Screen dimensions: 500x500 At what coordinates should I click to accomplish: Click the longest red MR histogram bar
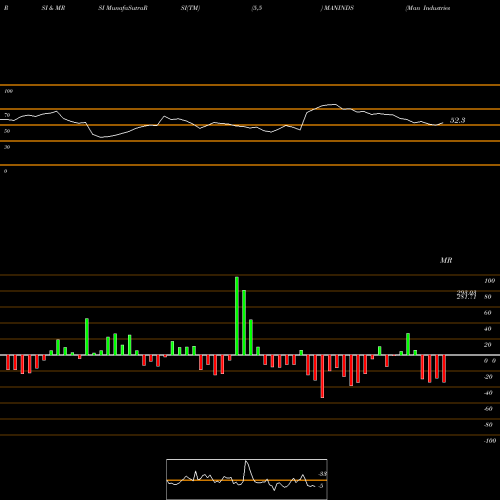(322, 376)
